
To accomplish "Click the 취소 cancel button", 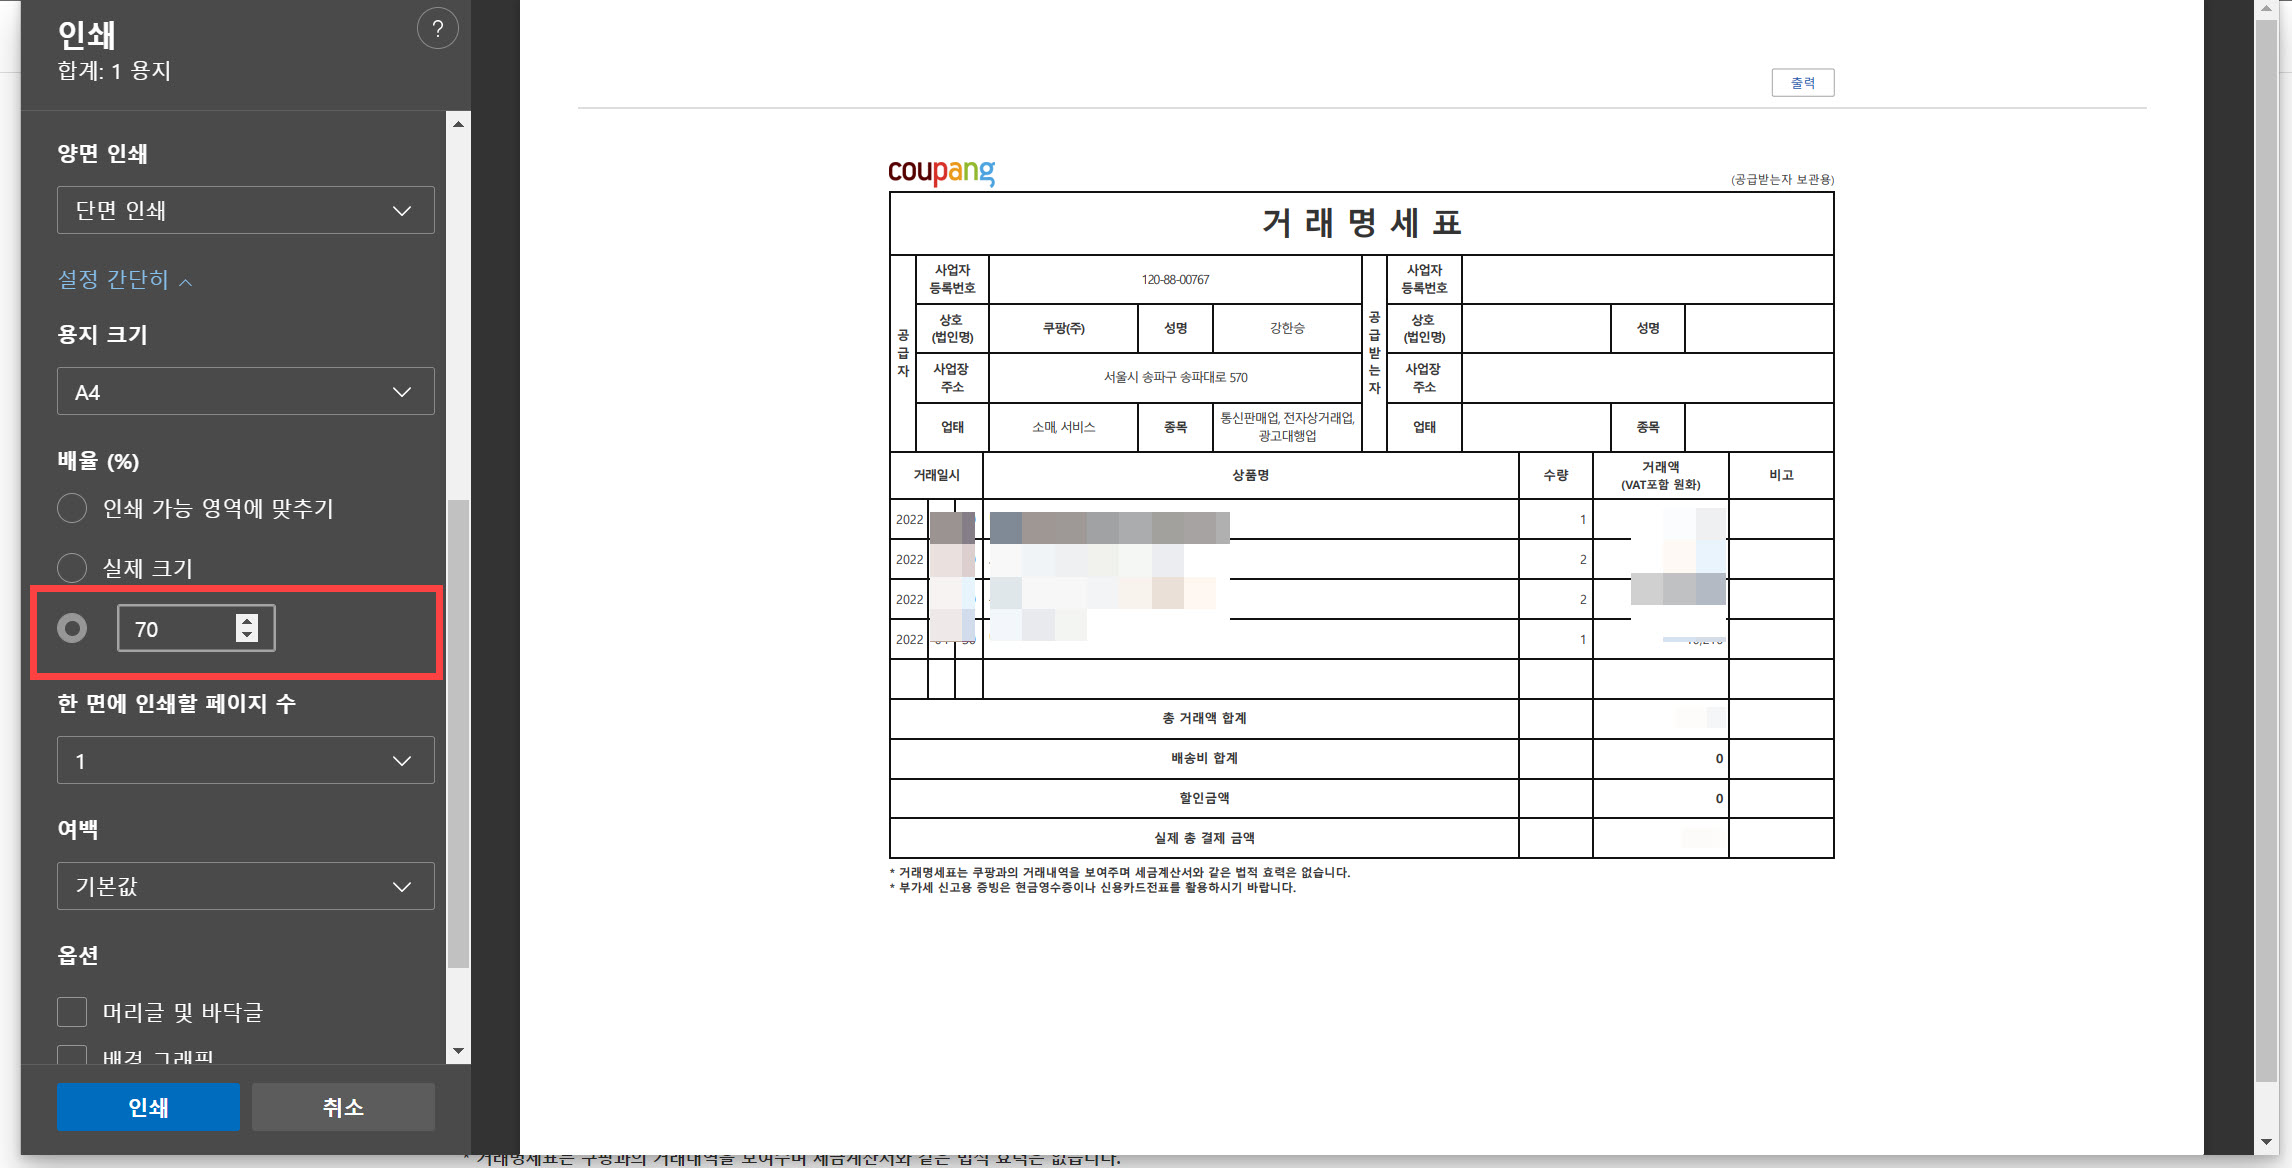I will coord(343,1107).
